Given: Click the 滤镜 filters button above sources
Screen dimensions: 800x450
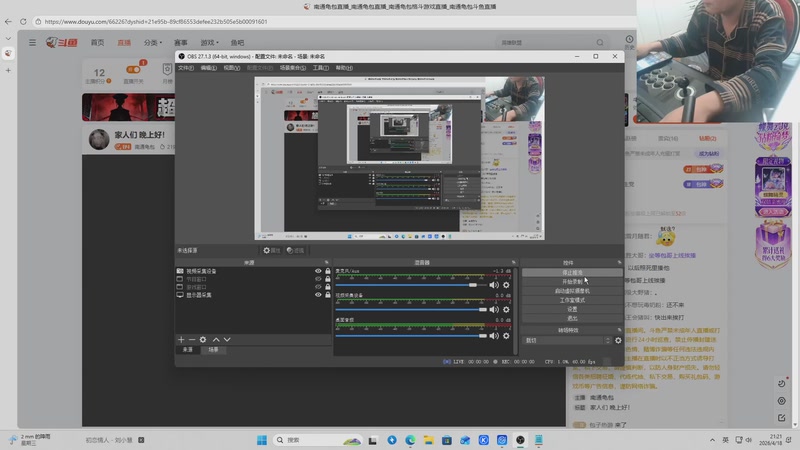Looking at the screenshot, I should point(295,251).
